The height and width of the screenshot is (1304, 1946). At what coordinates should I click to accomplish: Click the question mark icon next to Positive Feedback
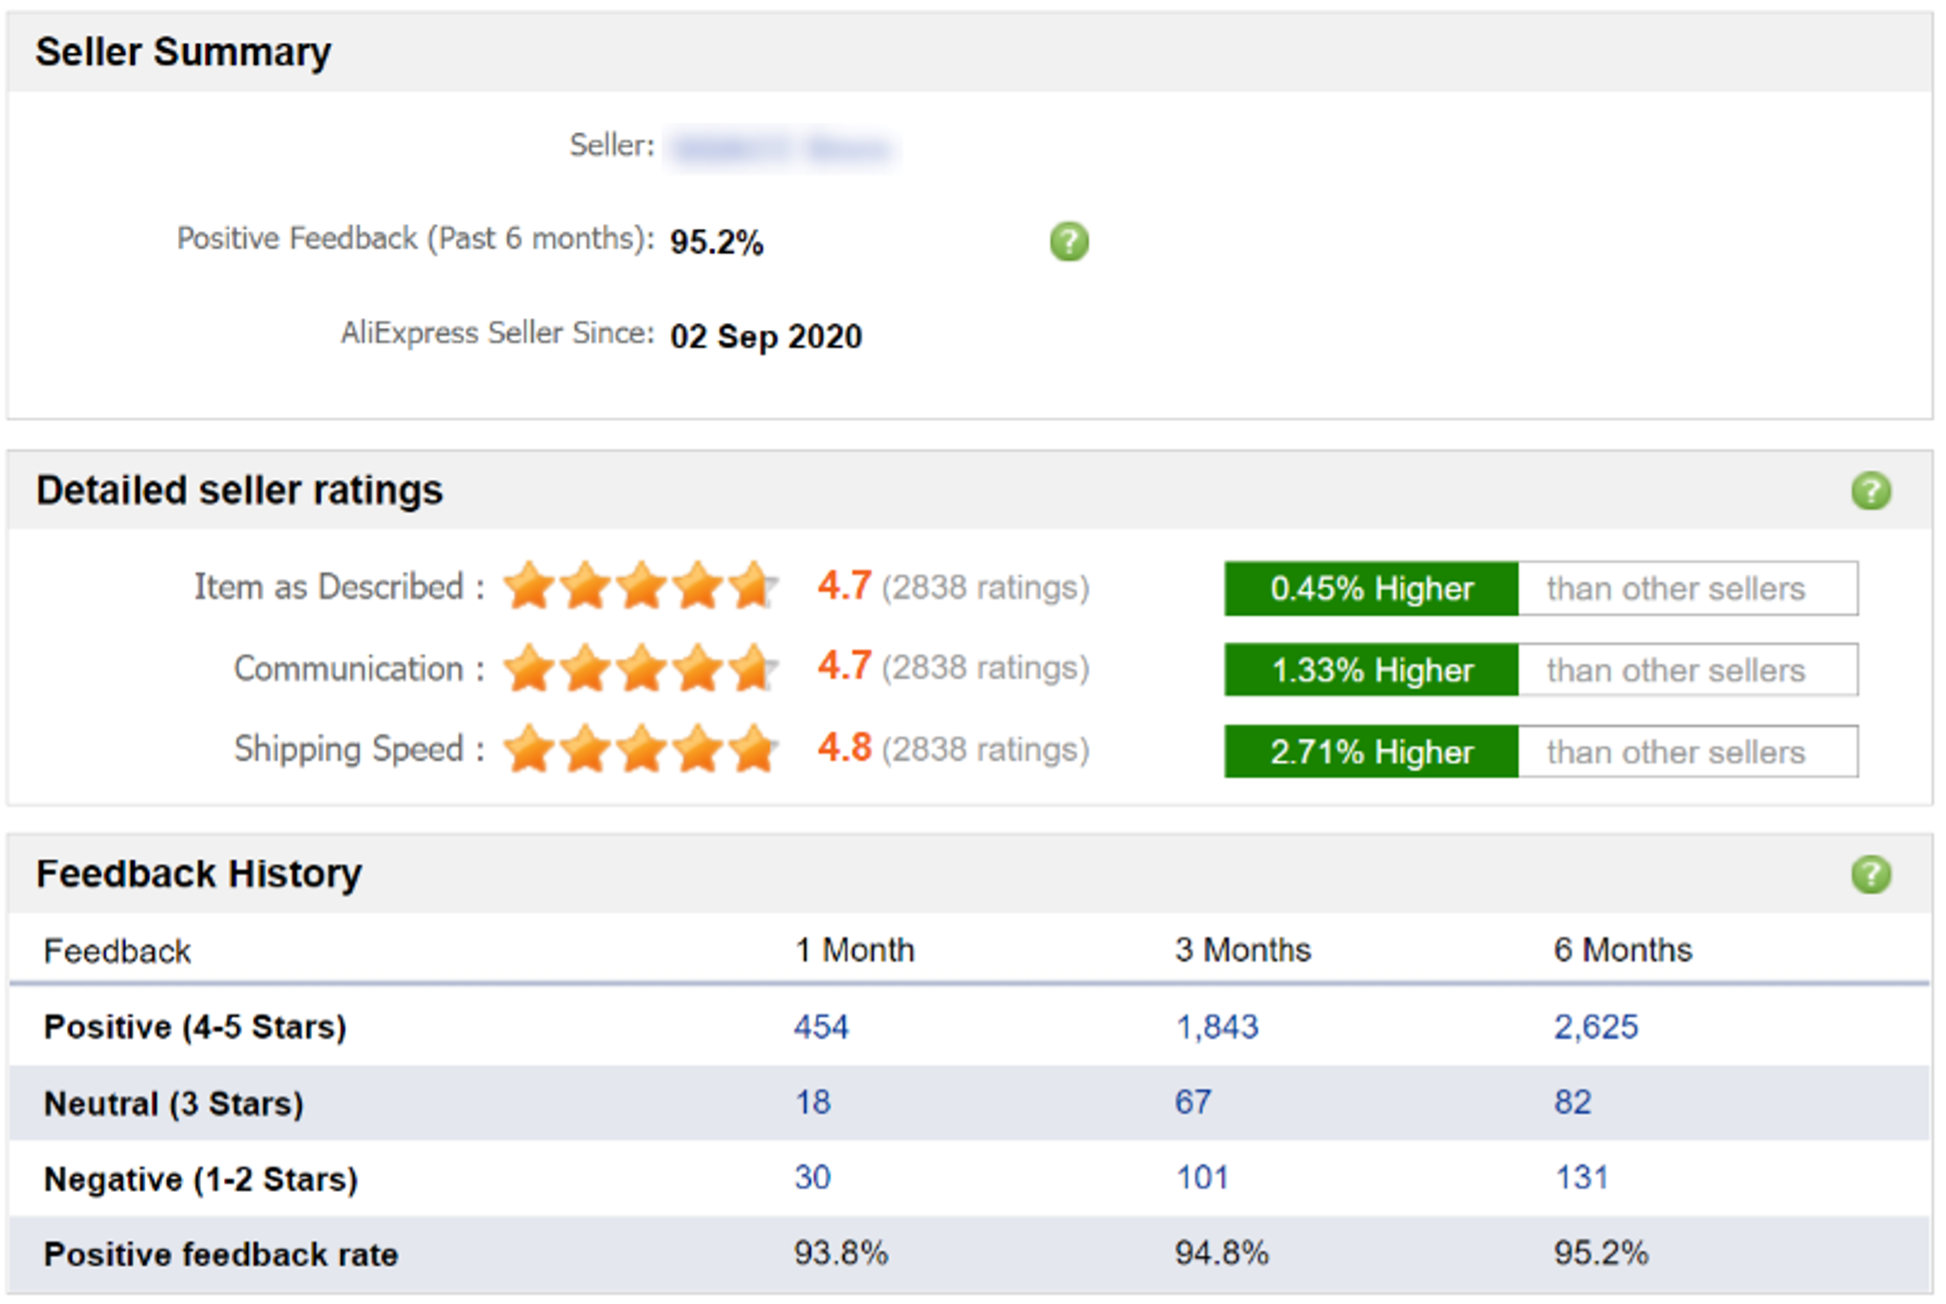coord(1063,239)
